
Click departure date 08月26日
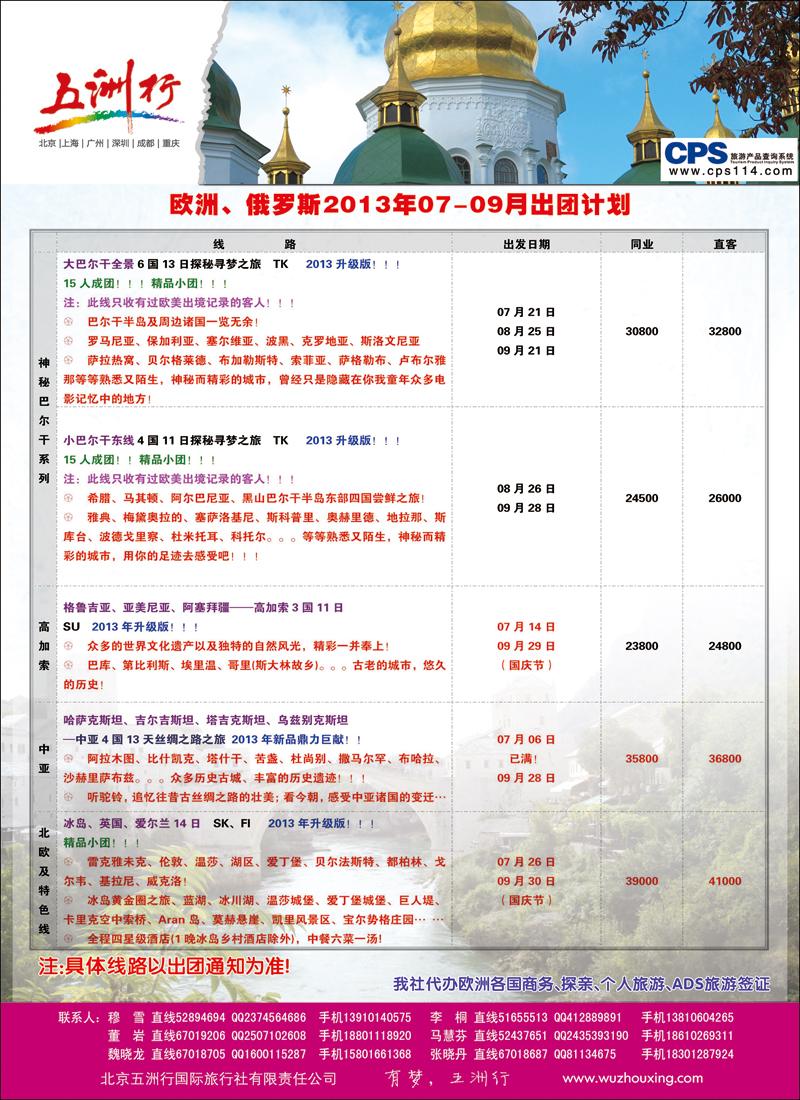tap(526, 488)
